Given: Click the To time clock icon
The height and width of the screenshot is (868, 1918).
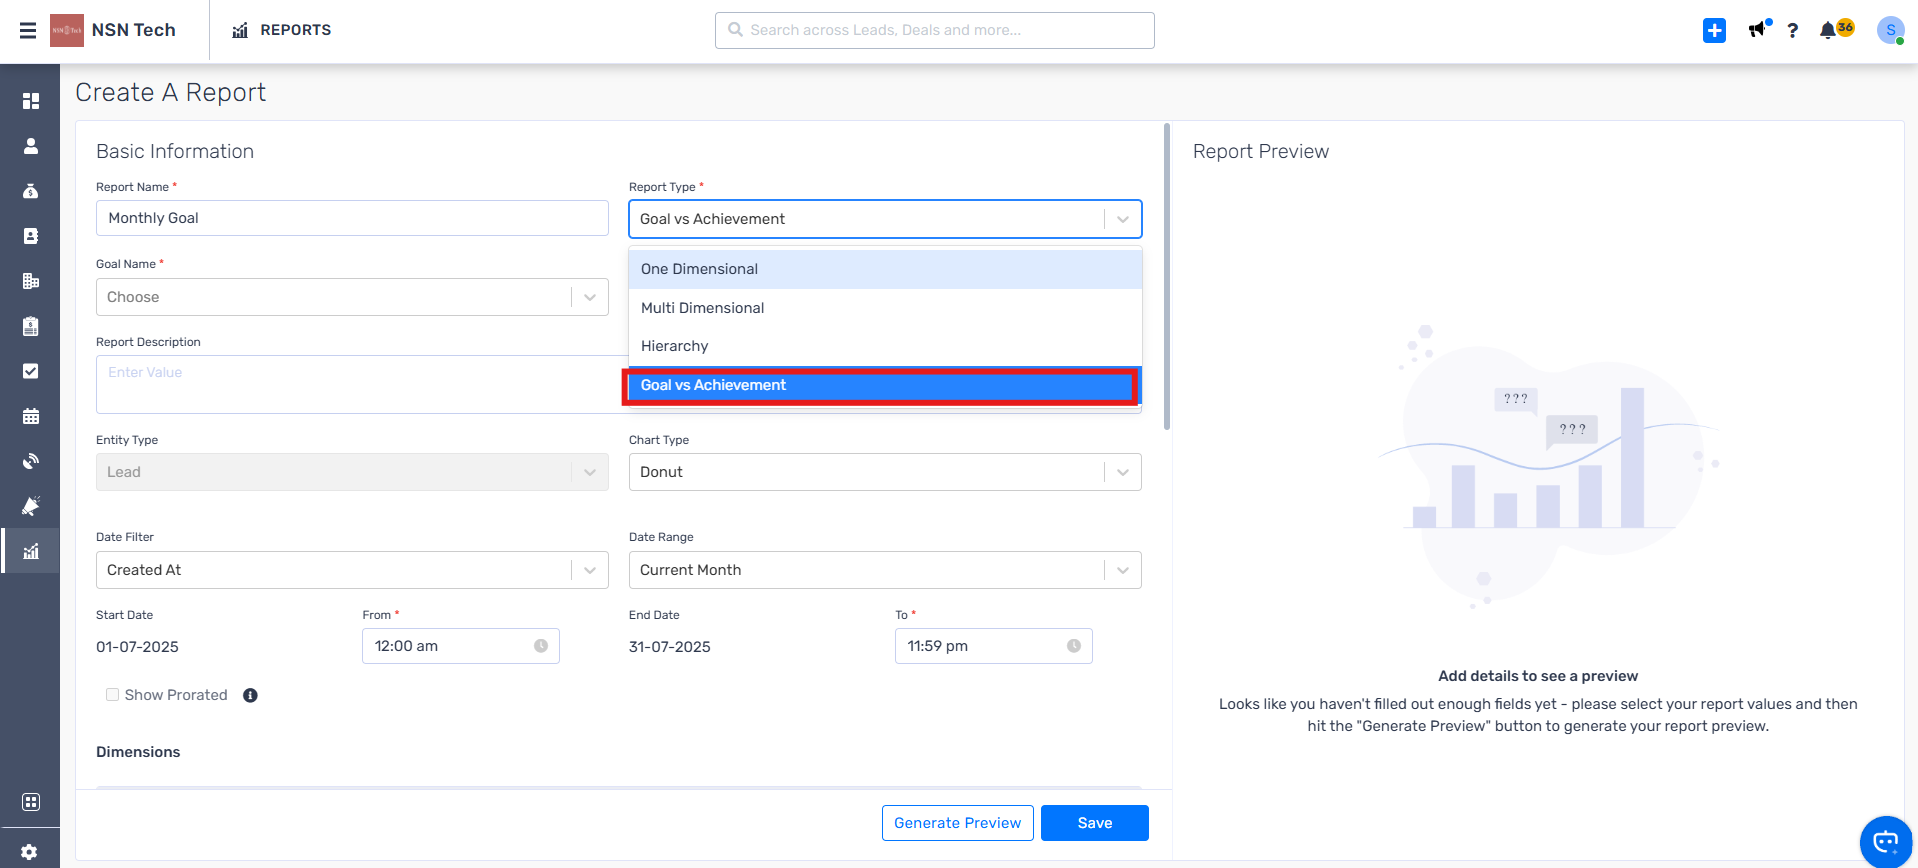Looking at the screenshot, I should tap(1074, 646).
